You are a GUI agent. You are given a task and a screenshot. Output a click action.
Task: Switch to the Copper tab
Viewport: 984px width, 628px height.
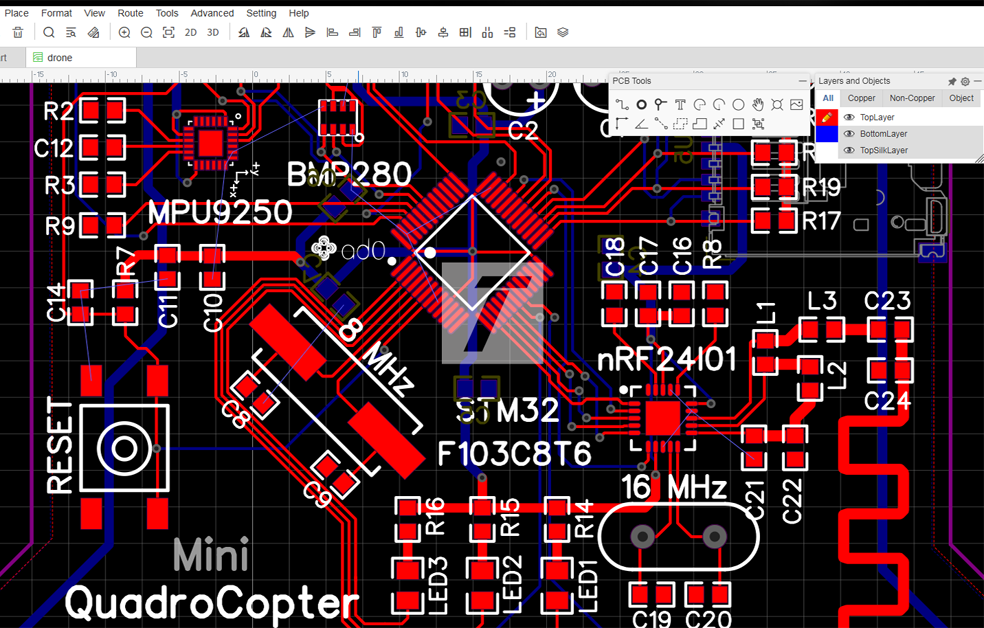pos(861,98)
